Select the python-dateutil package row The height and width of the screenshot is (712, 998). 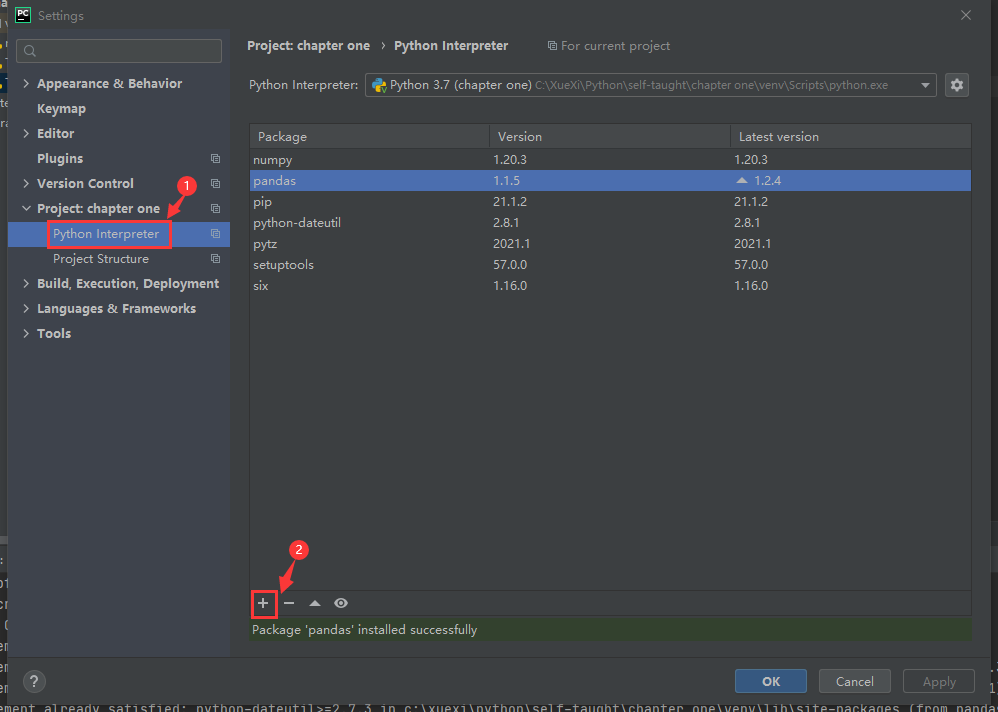[x=610, y=223]
